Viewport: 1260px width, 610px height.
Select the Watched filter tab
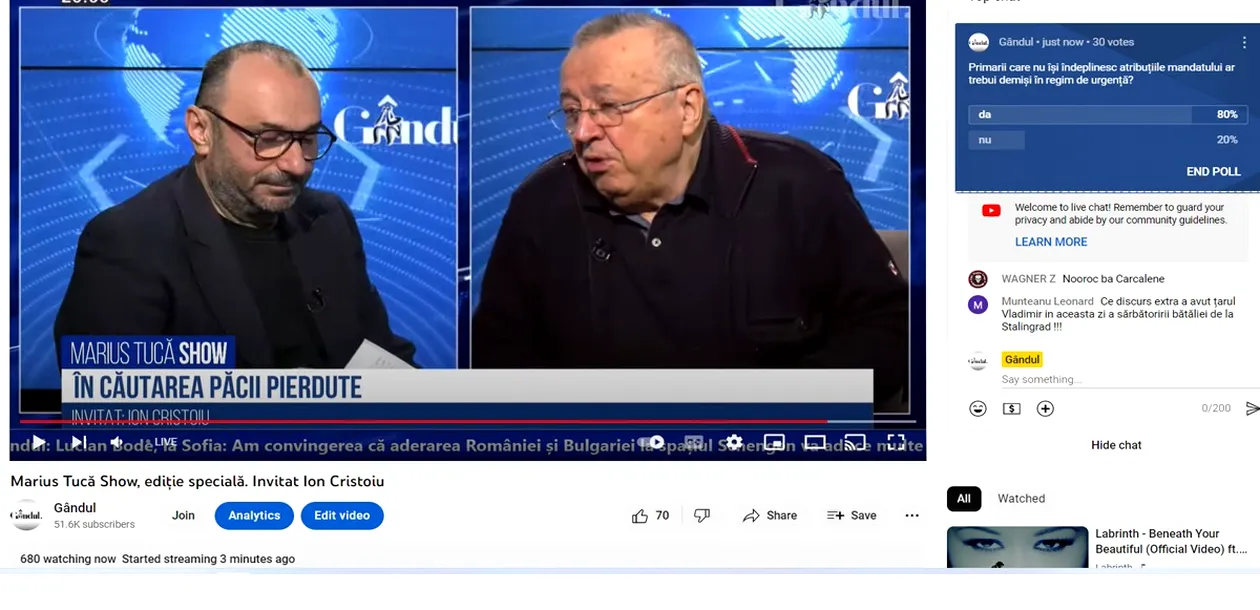click(1021, 499)
